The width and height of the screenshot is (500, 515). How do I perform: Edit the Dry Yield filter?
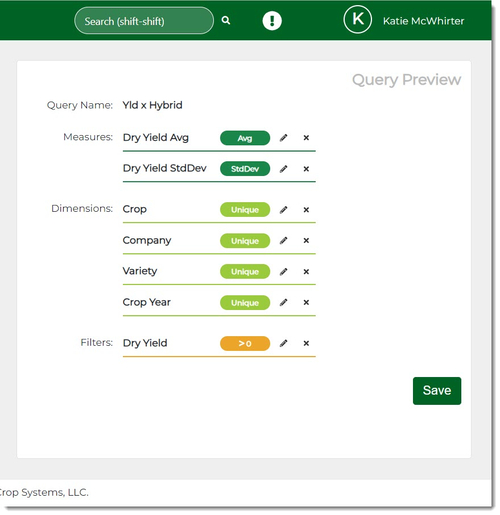[283, 343]
